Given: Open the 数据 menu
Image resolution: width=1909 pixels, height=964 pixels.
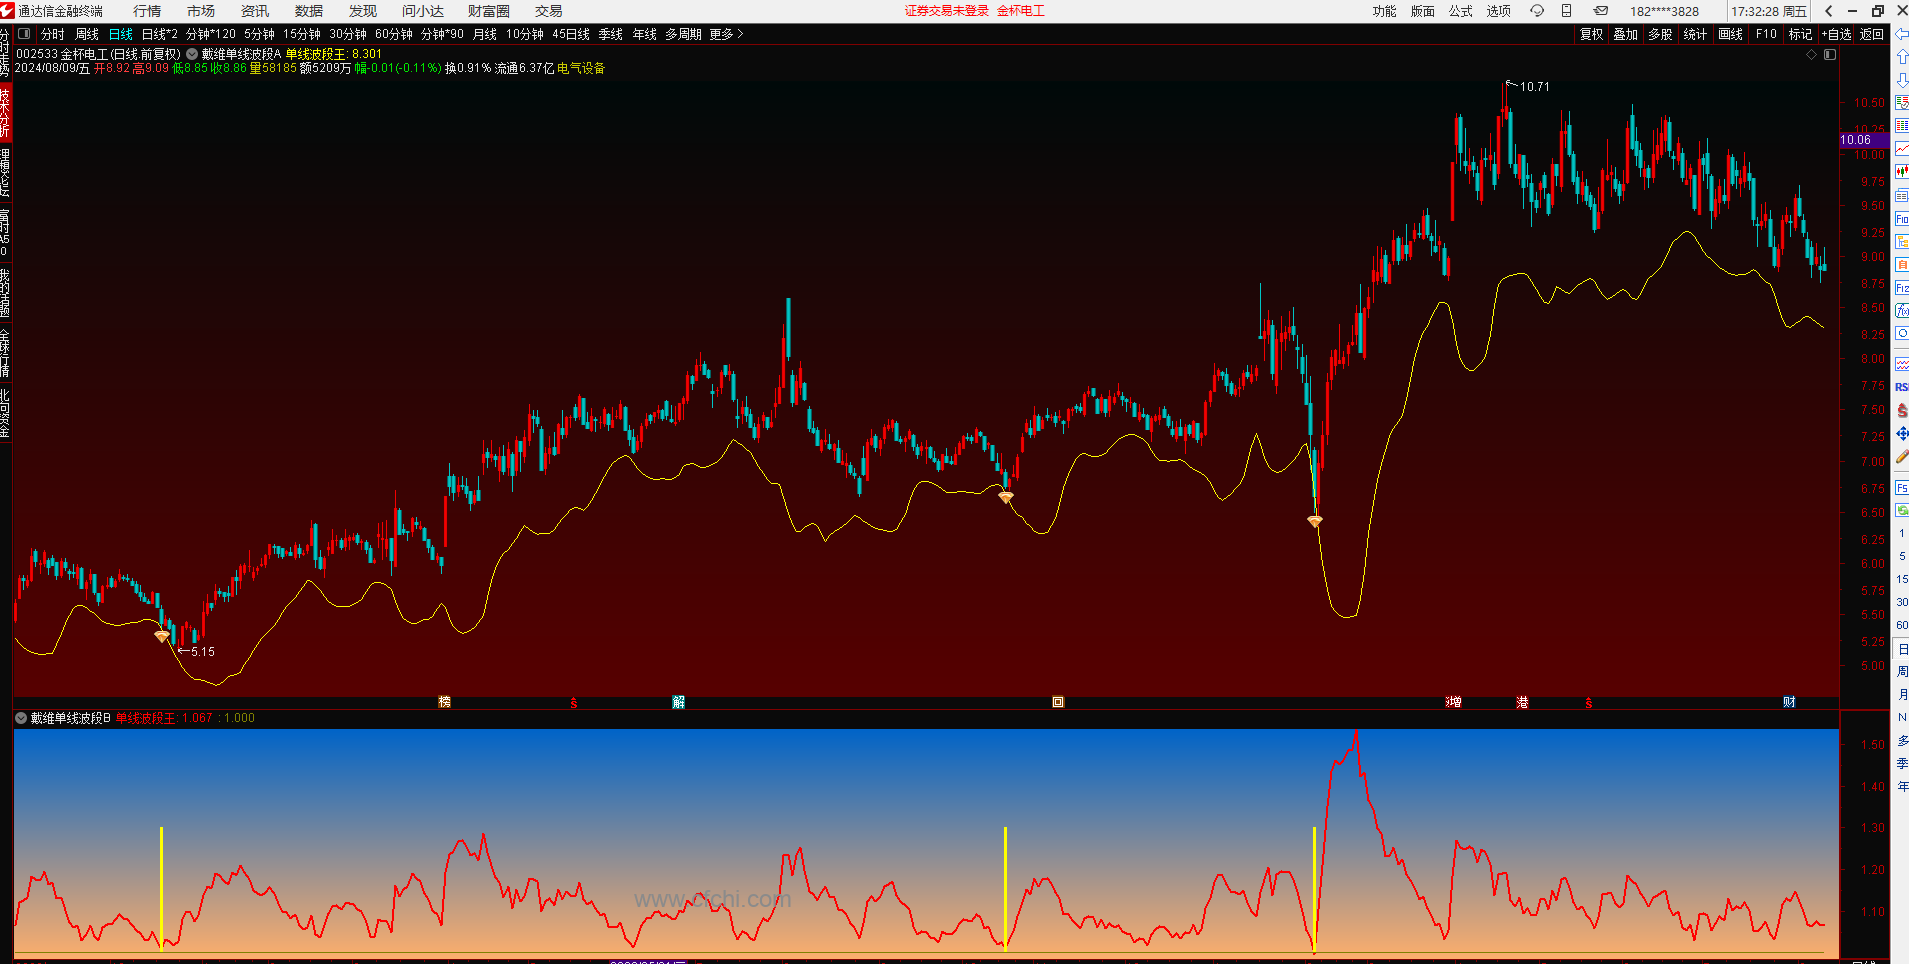Looking at the screenshot, I should pyautogui.click(x=309, y=11).
